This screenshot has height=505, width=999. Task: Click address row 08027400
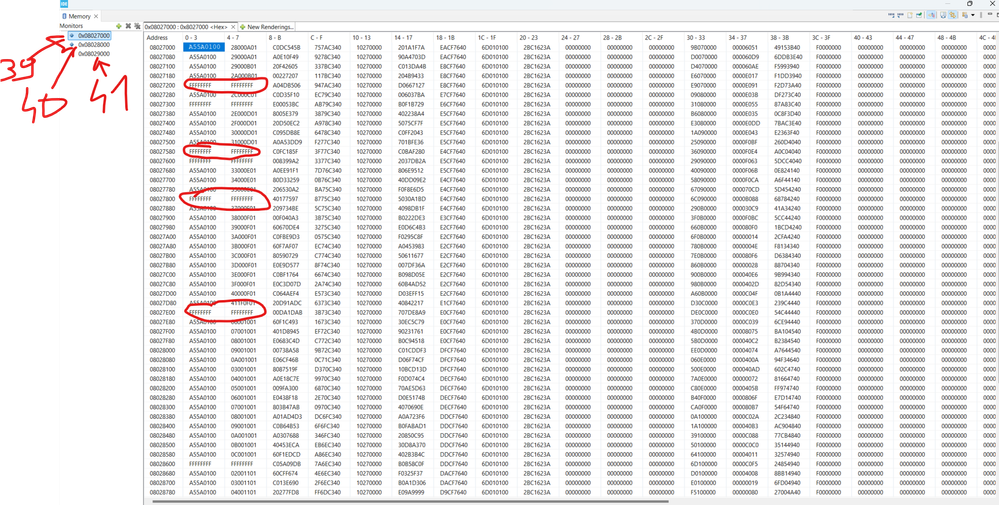(x=162, y=123)
